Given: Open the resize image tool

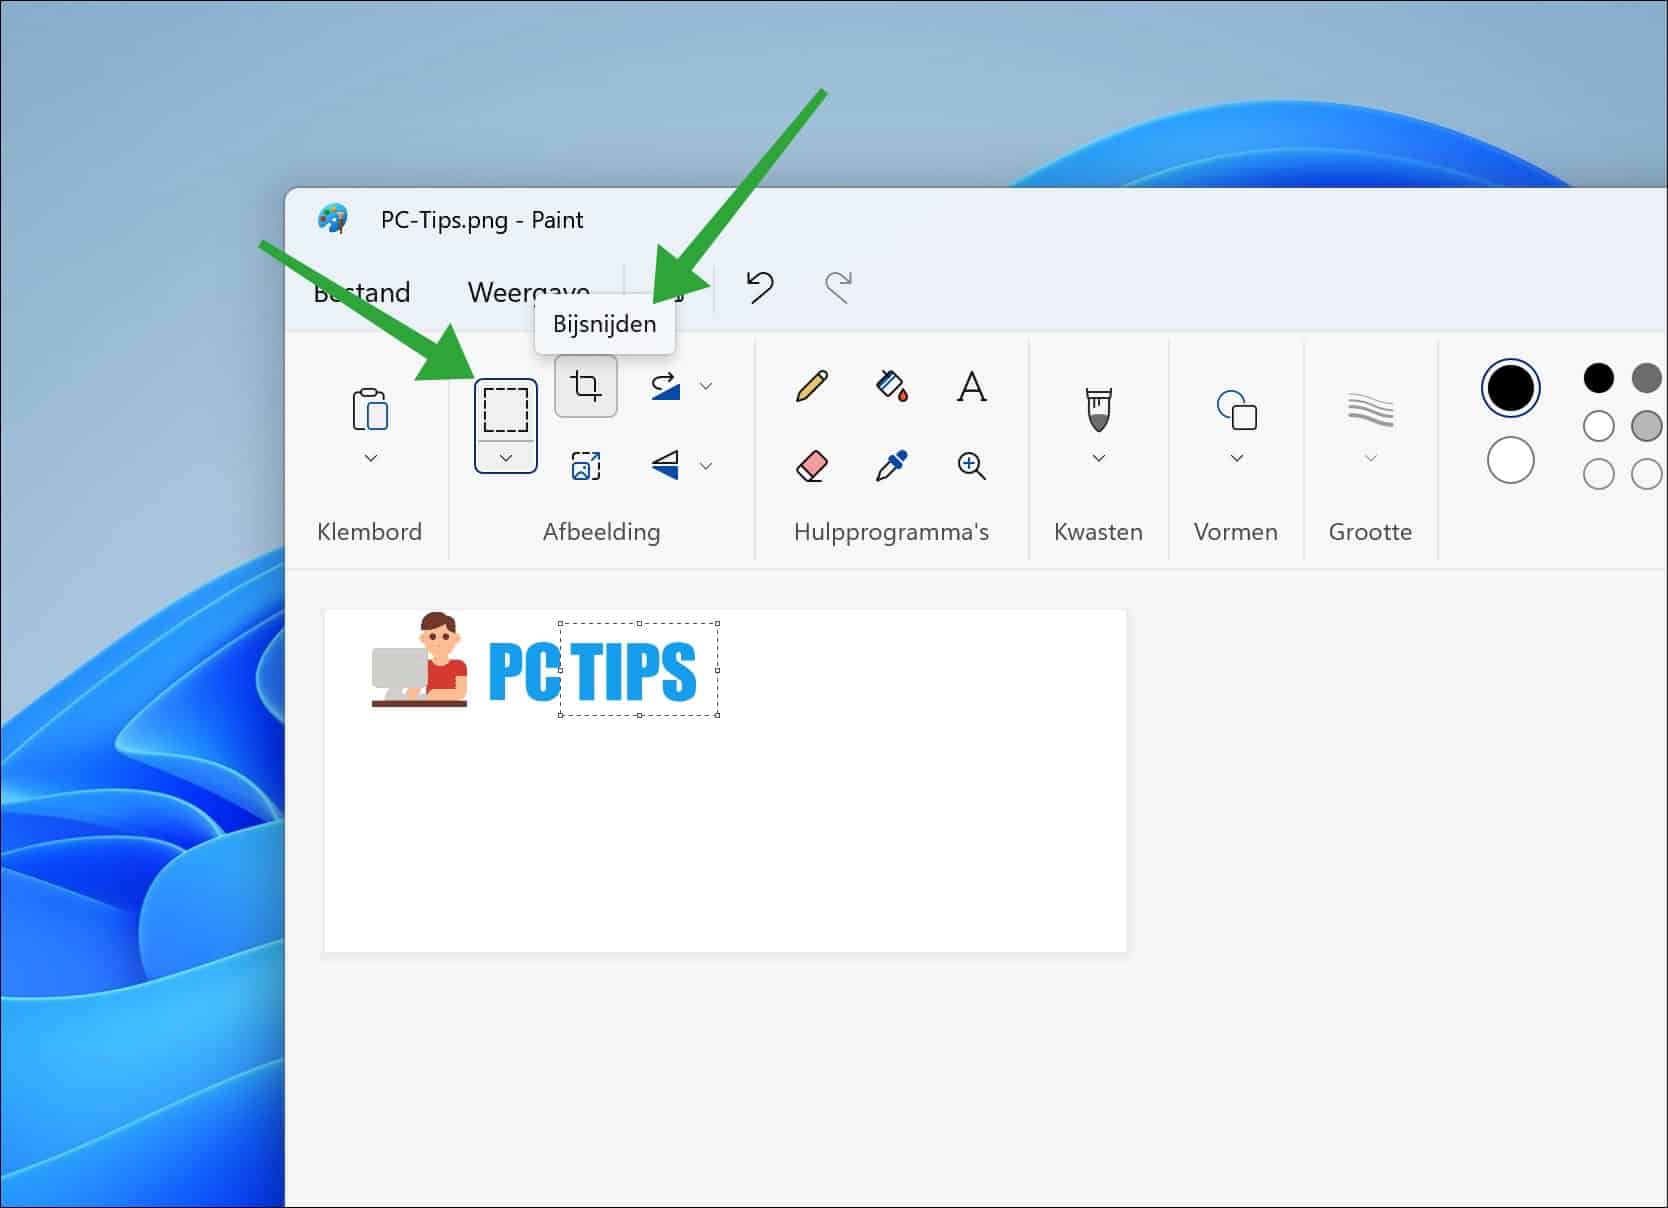Looking at the screenshot, I should tap(585, 465).
